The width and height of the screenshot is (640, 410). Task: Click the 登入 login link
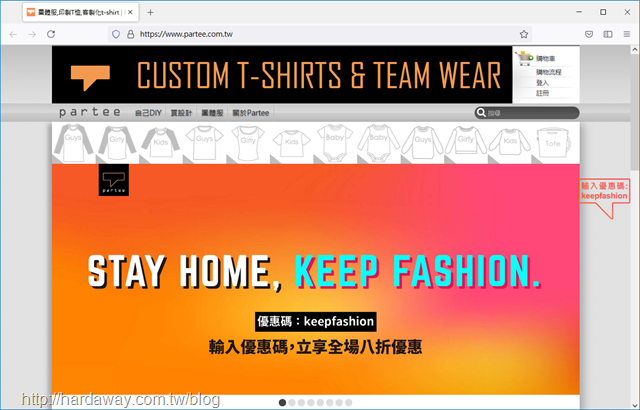point(542,83)
